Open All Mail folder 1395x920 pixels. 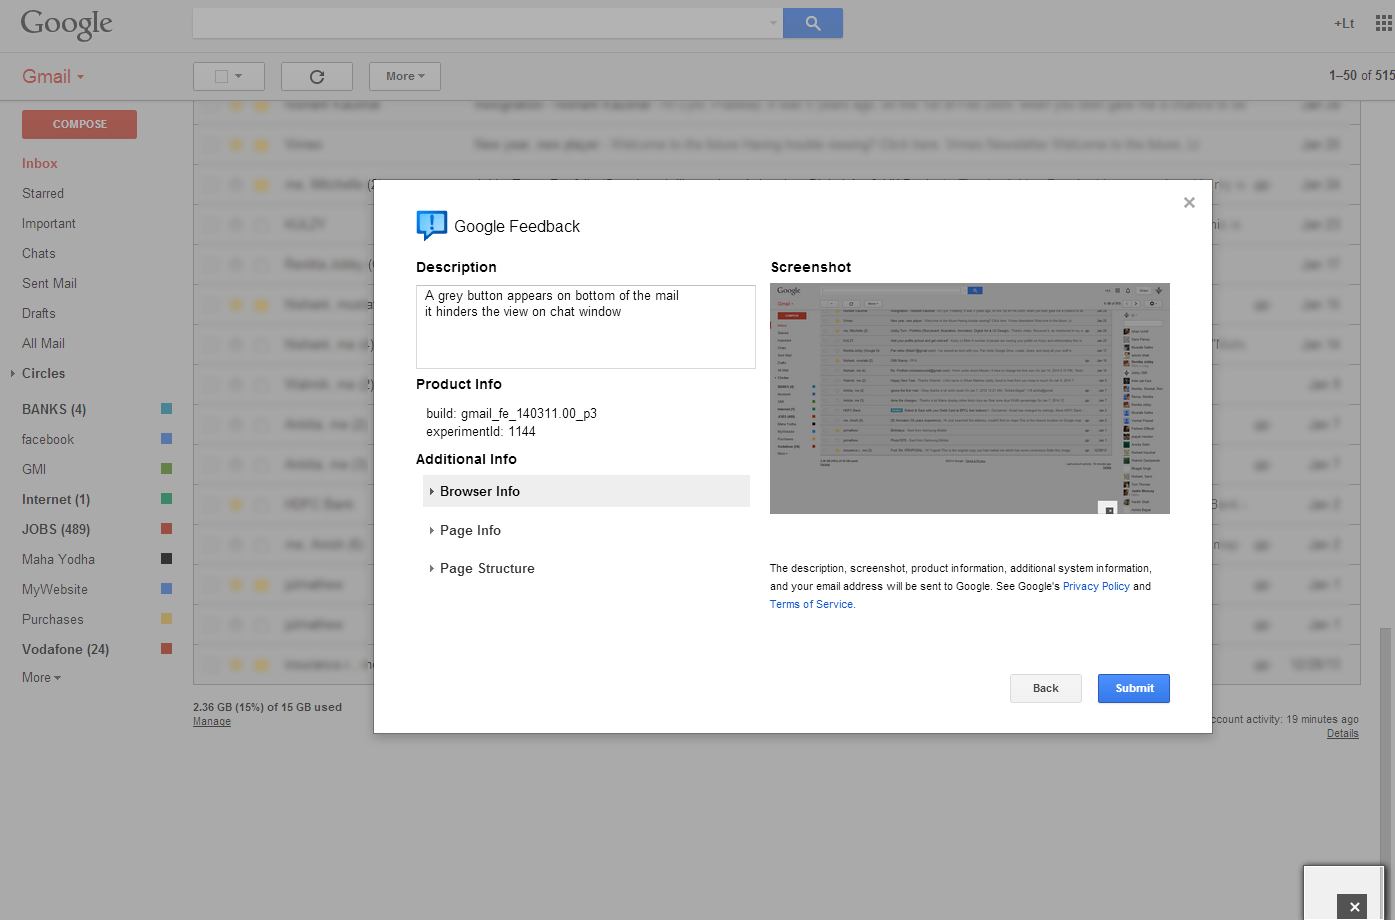pos(43,343)
